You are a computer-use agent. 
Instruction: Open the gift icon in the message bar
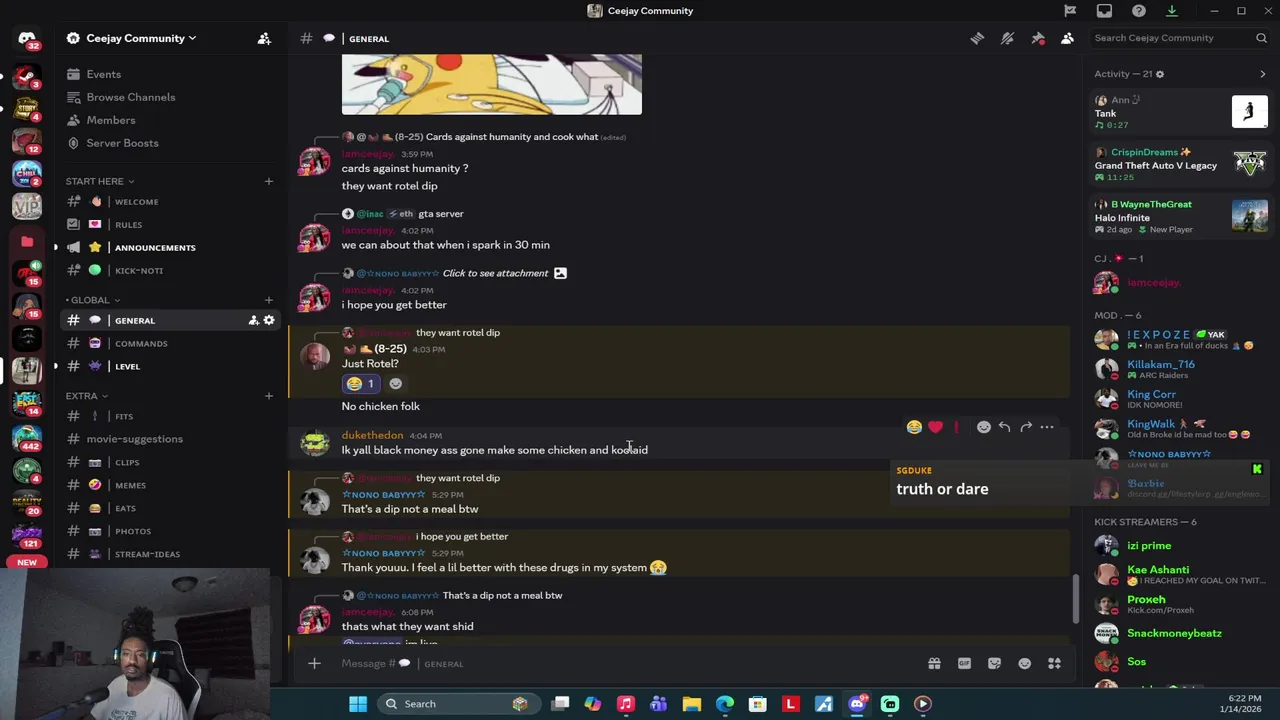pyautogui.click(x=934, y=663)
